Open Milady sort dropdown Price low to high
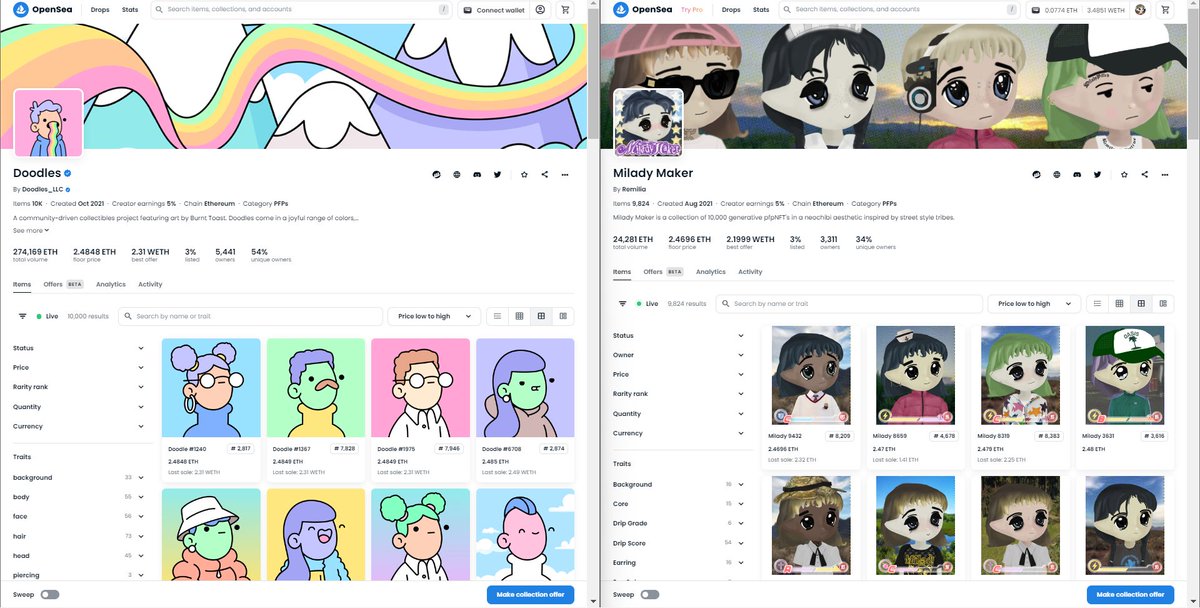 (x=1034, y=303)
